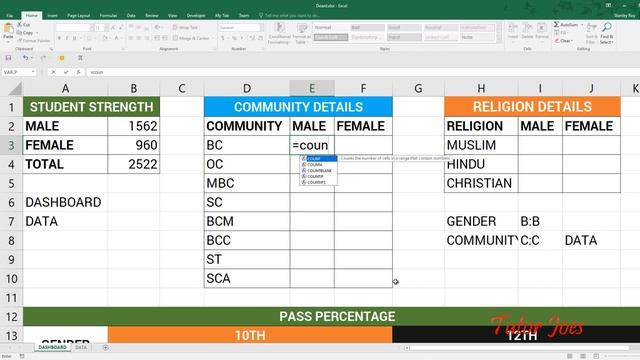Click column header H

click(x=481, y=89)
